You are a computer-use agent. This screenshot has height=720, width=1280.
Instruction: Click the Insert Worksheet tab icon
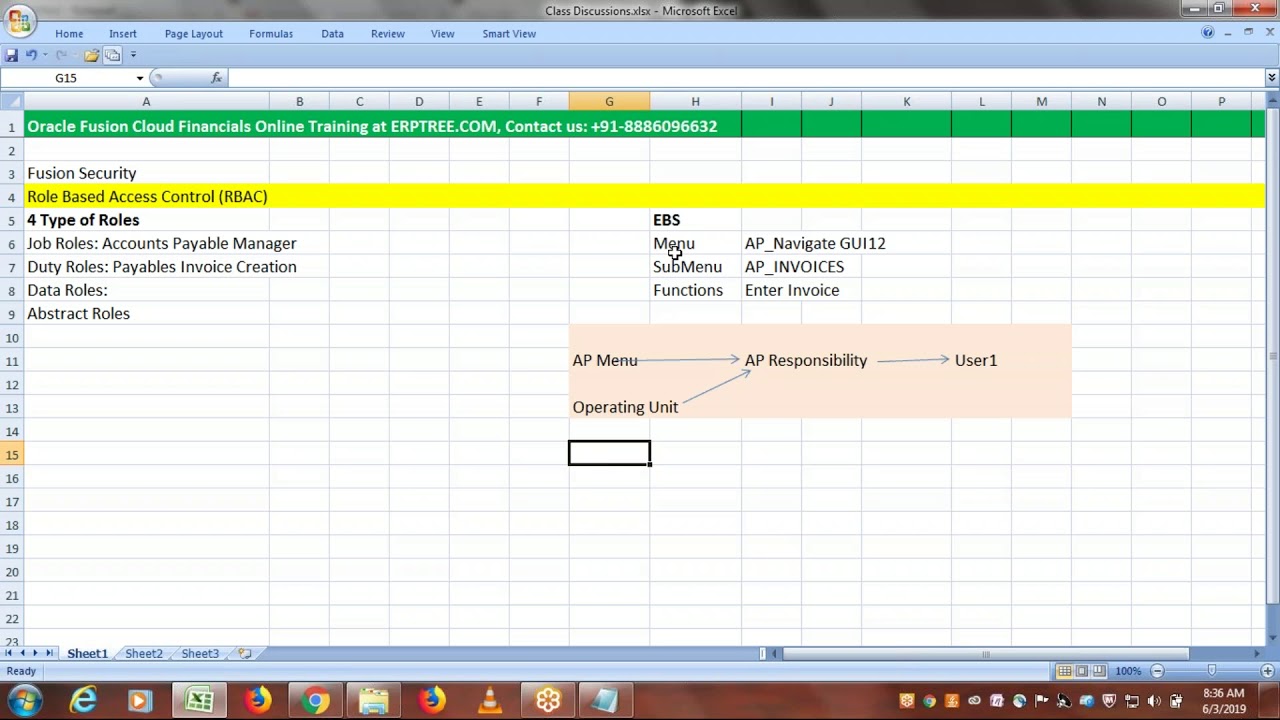[x=244, y=654]
